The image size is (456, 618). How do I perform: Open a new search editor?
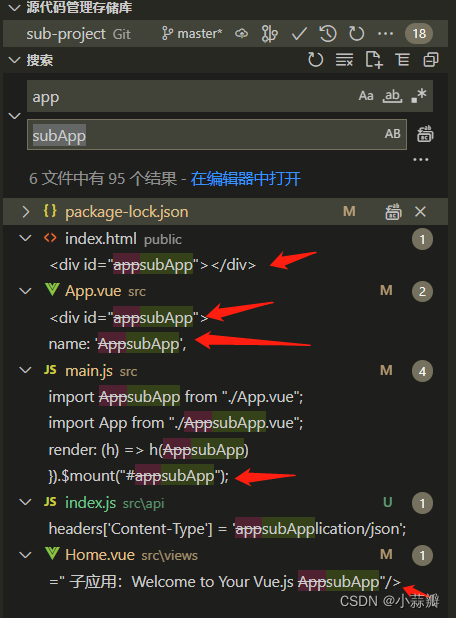pos(374,60)
